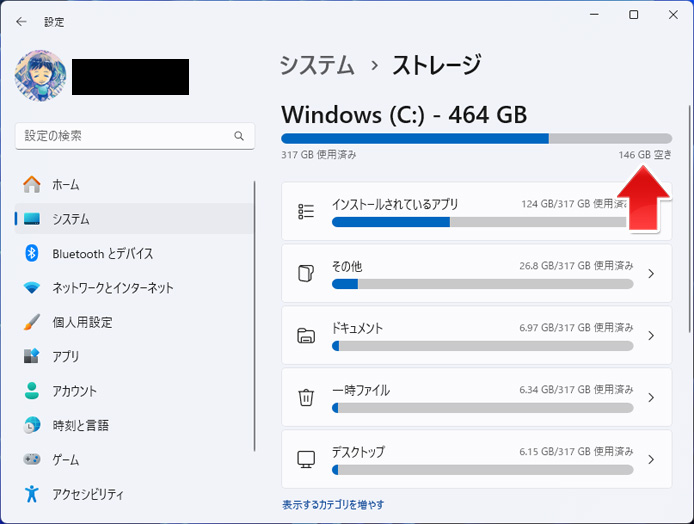Click システム breadcrumb in the header
The height and width of the screenshot is (524, 694).
[317, 66]
